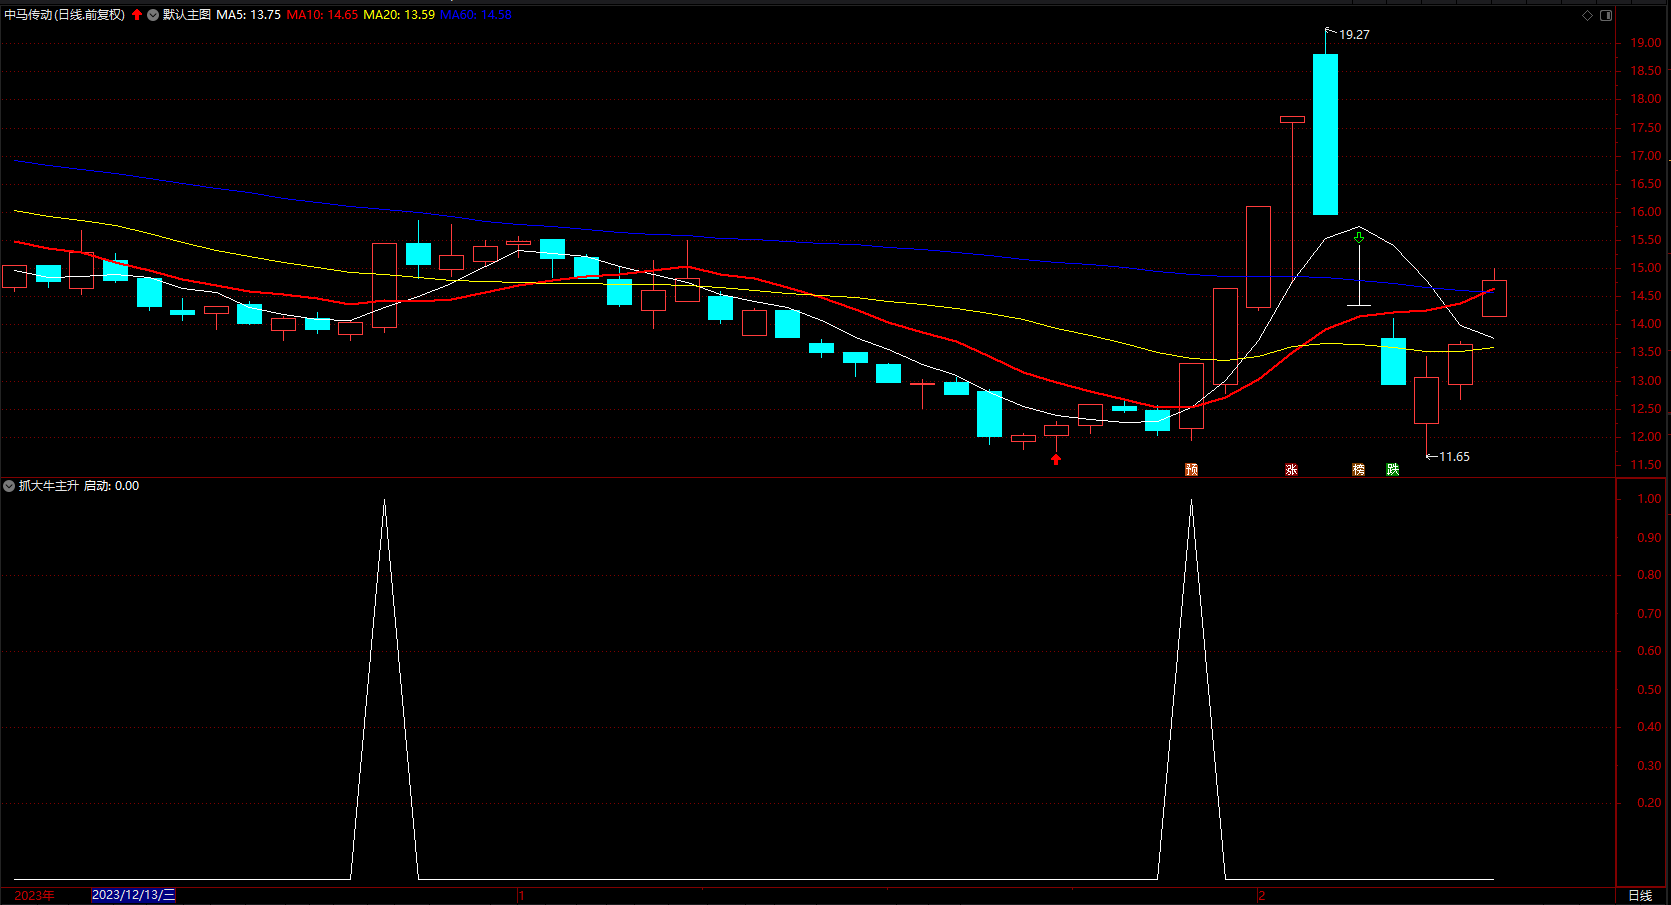Viewport: 1671px width, 905px height.
Task: Expand the dropdown arrow before 抓大牛主升
Action: [x=9, y=486]
